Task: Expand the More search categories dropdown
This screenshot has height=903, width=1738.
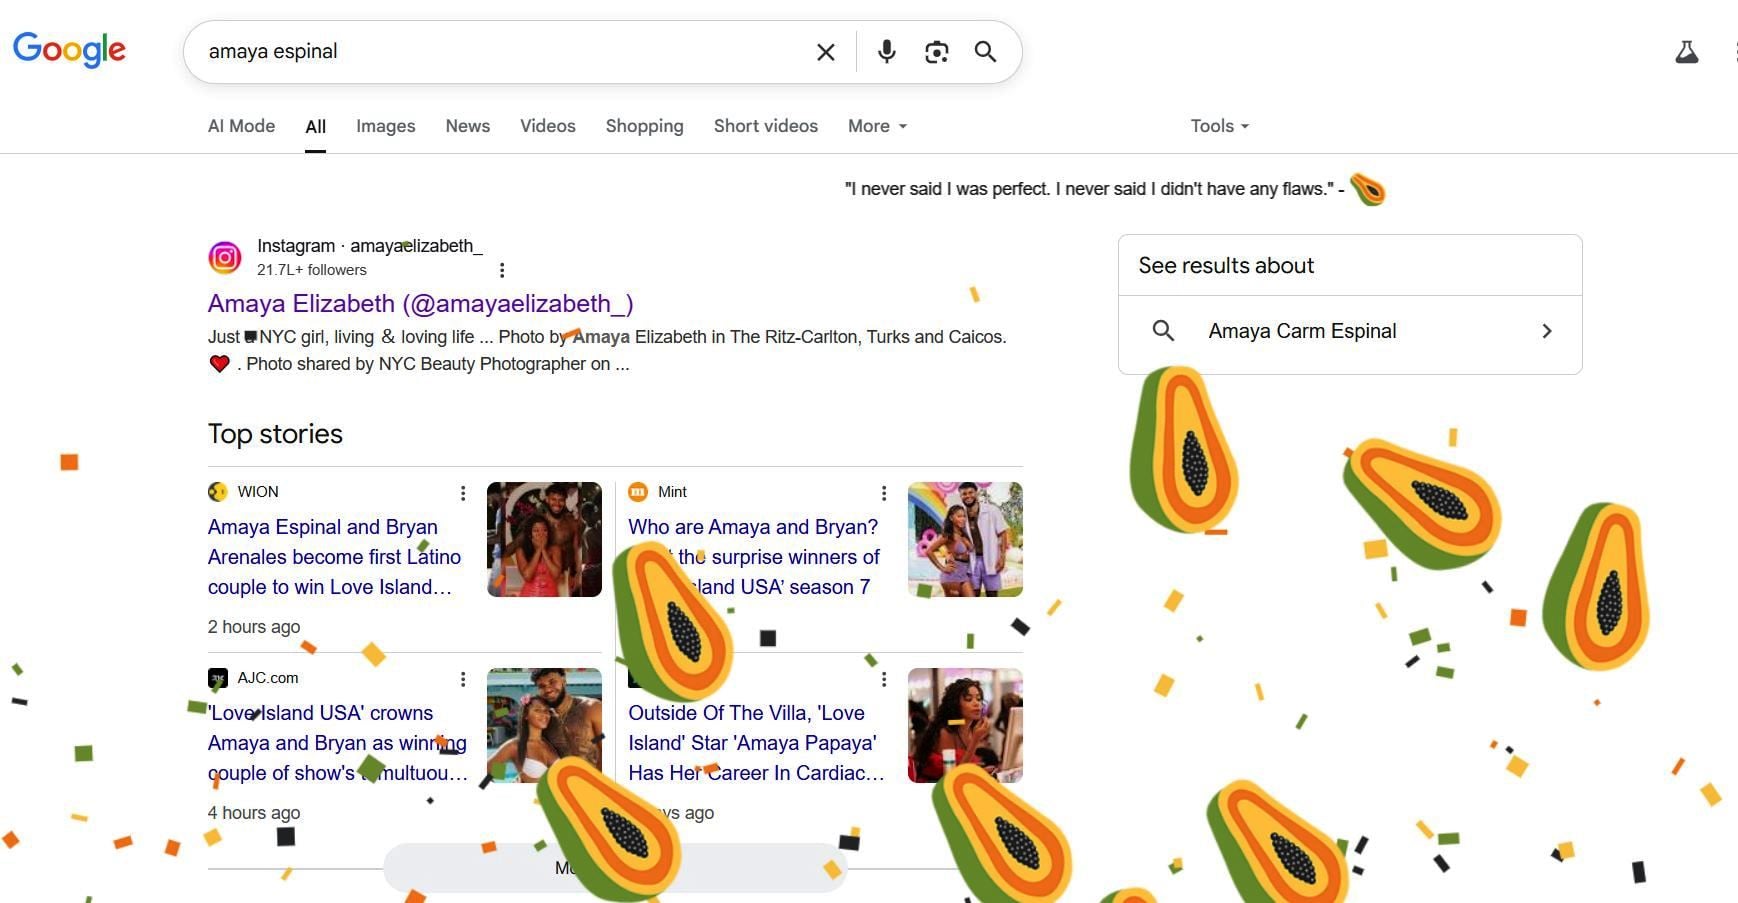Action: pos(875,126)
